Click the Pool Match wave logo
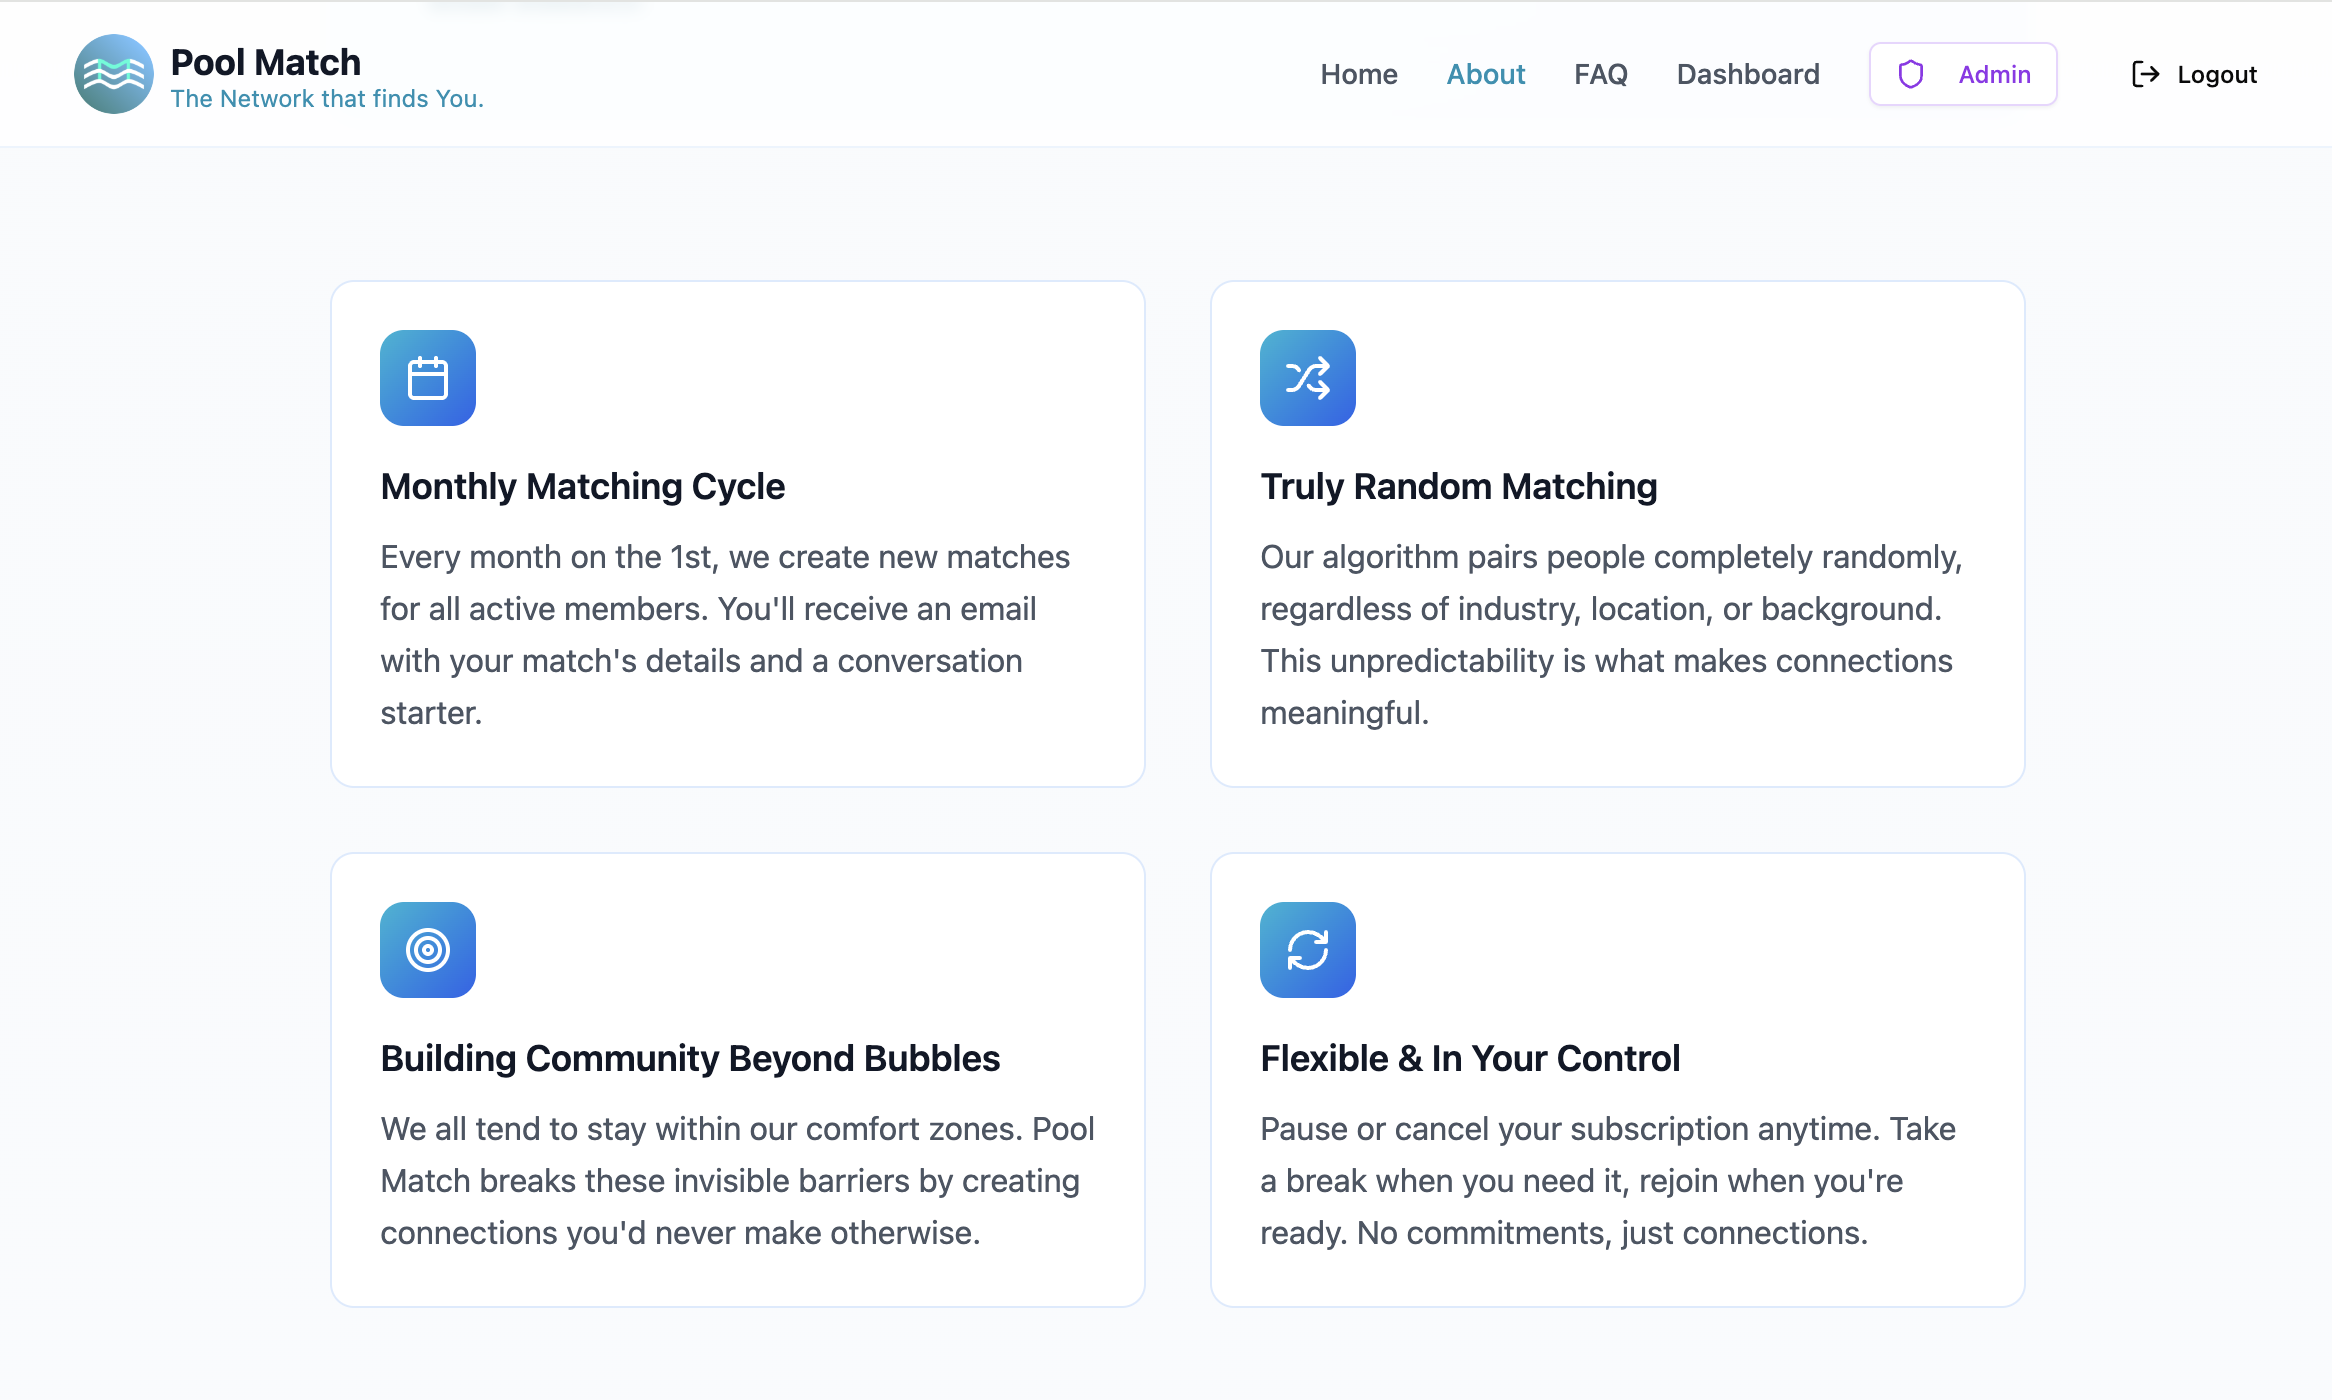 (113, 74)
